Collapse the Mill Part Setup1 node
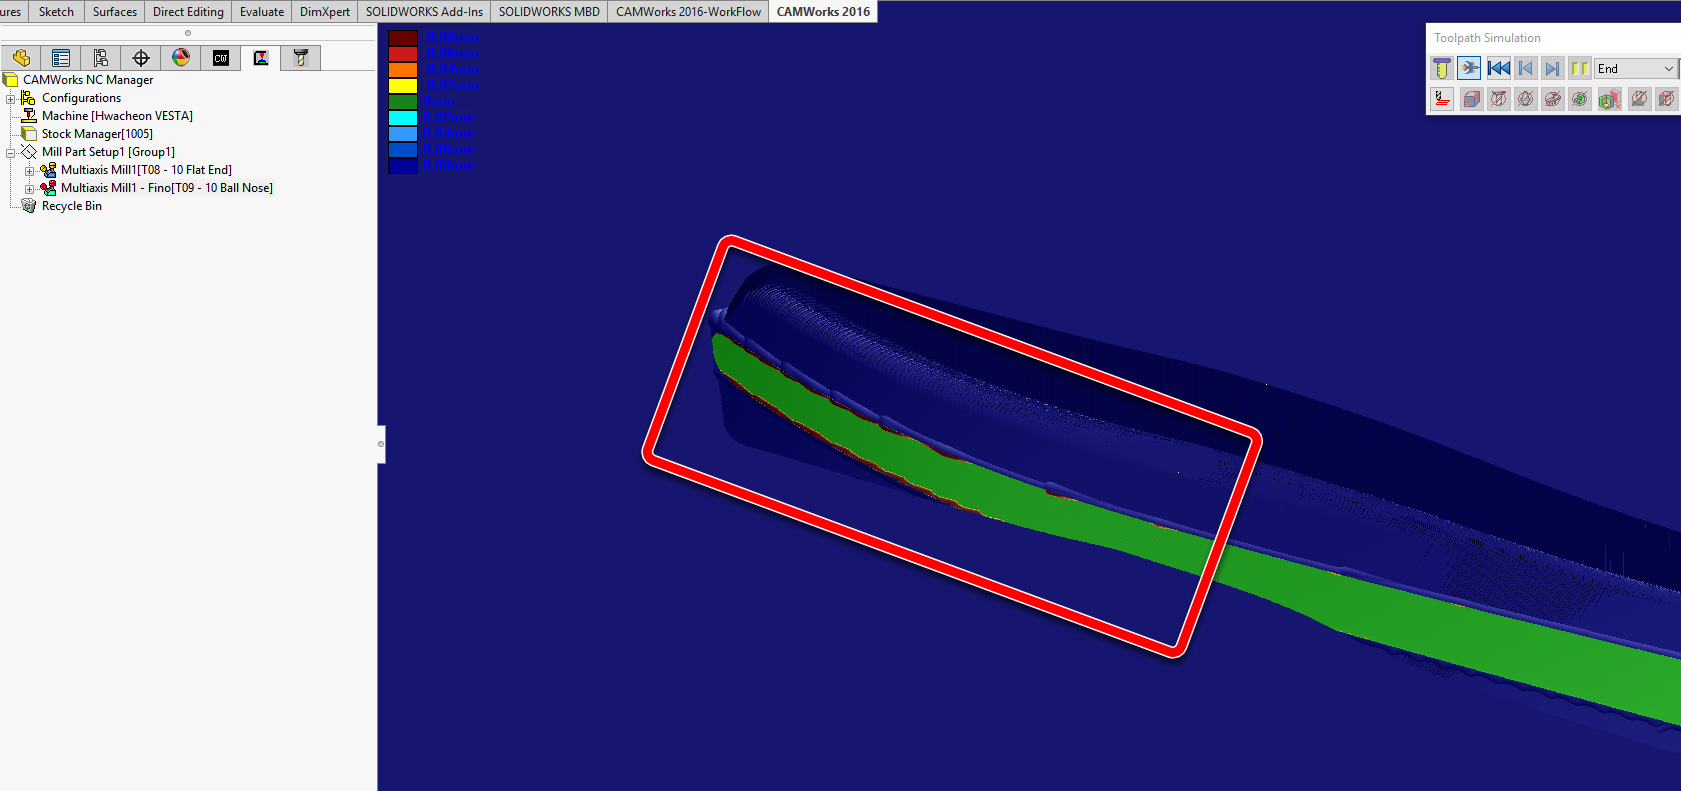This screenshot has width=1681, height=791. tap(11, 152)
